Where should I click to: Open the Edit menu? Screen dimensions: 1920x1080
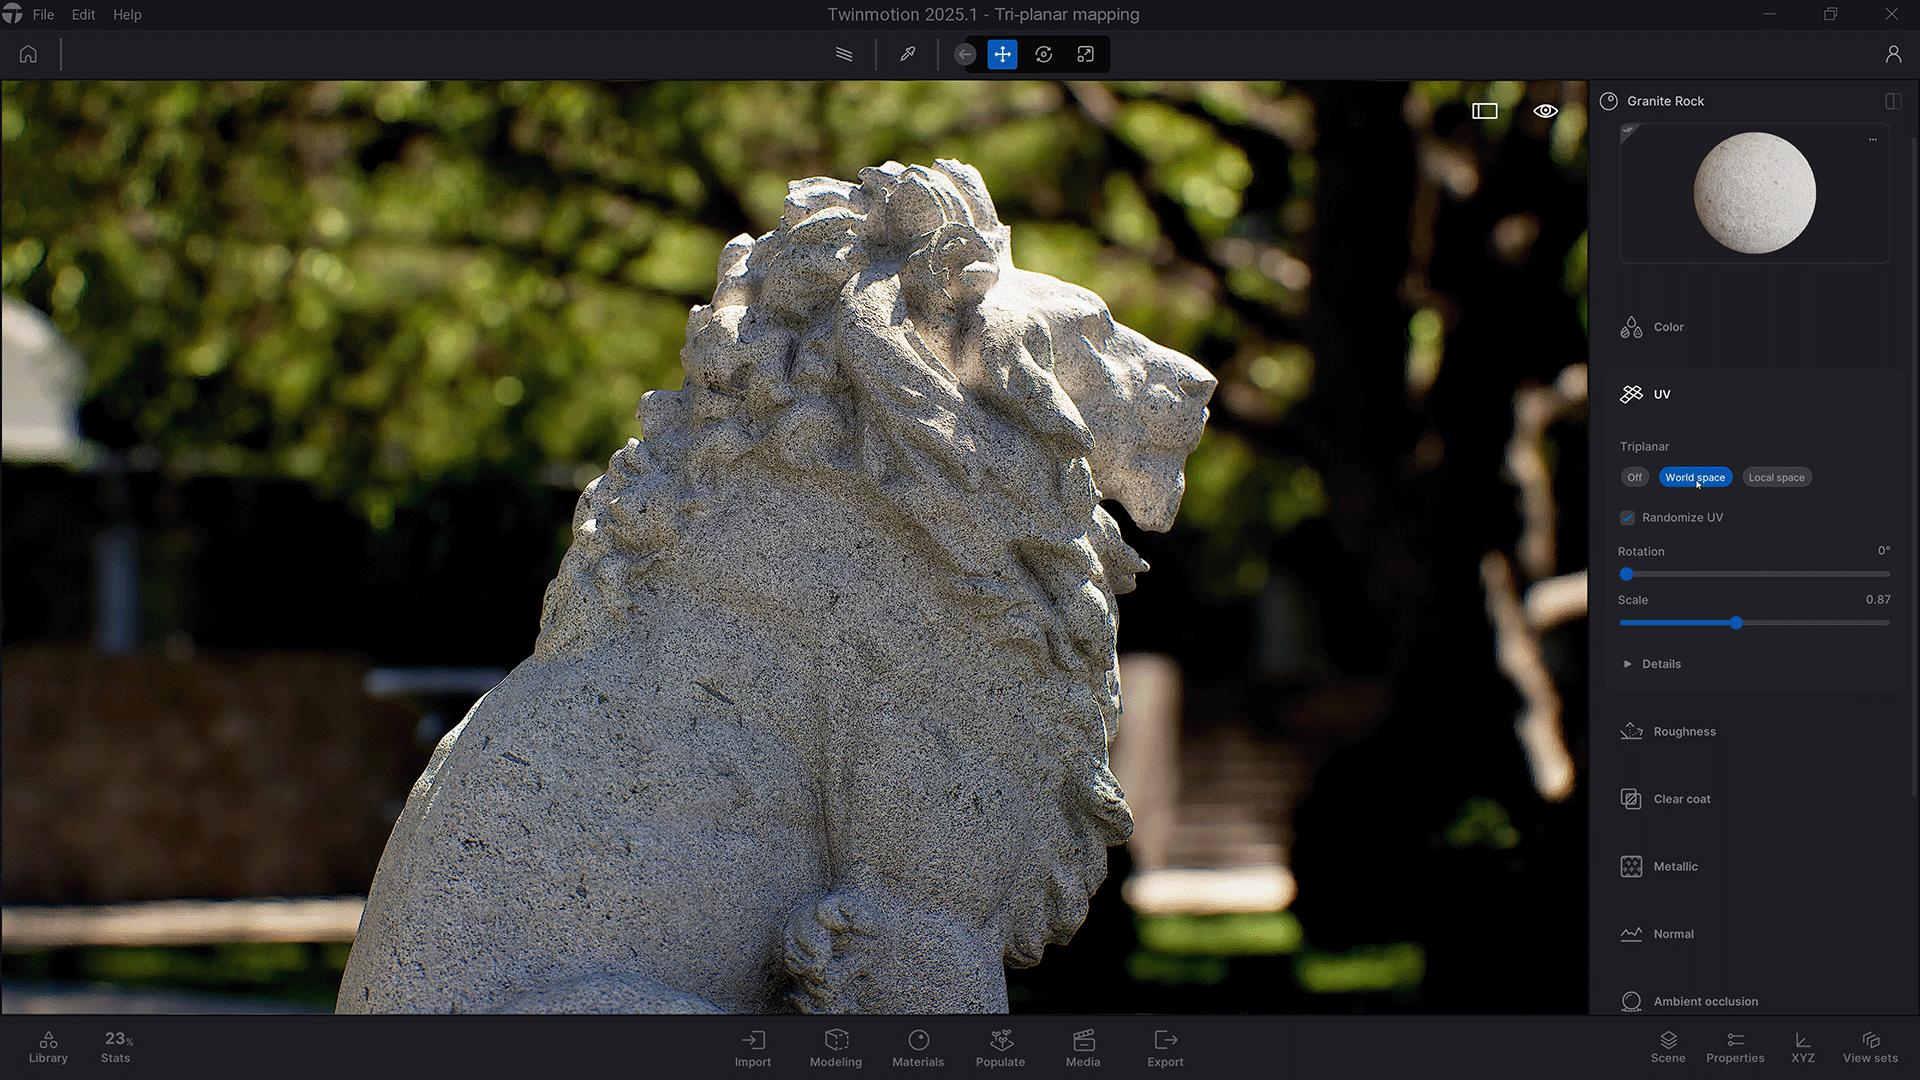(x=83, y=14)
